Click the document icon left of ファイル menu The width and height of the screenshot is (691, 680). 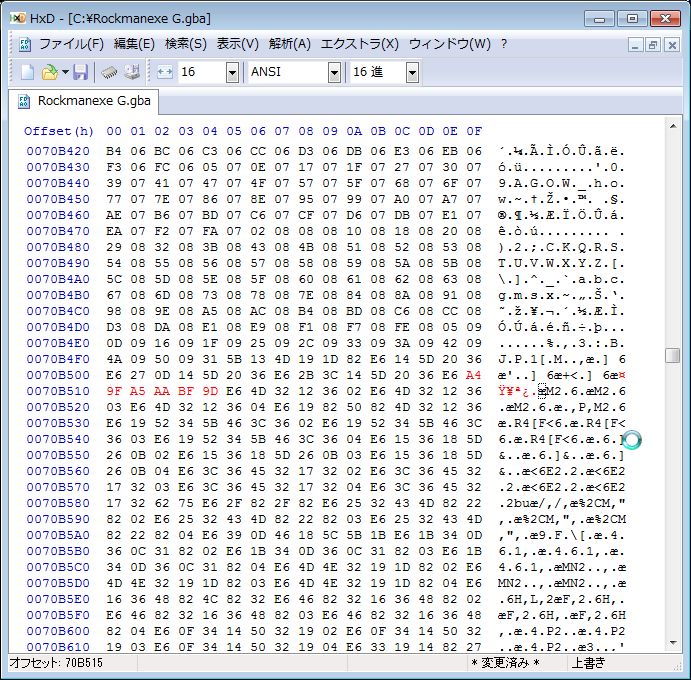click(x=25, y=45)
